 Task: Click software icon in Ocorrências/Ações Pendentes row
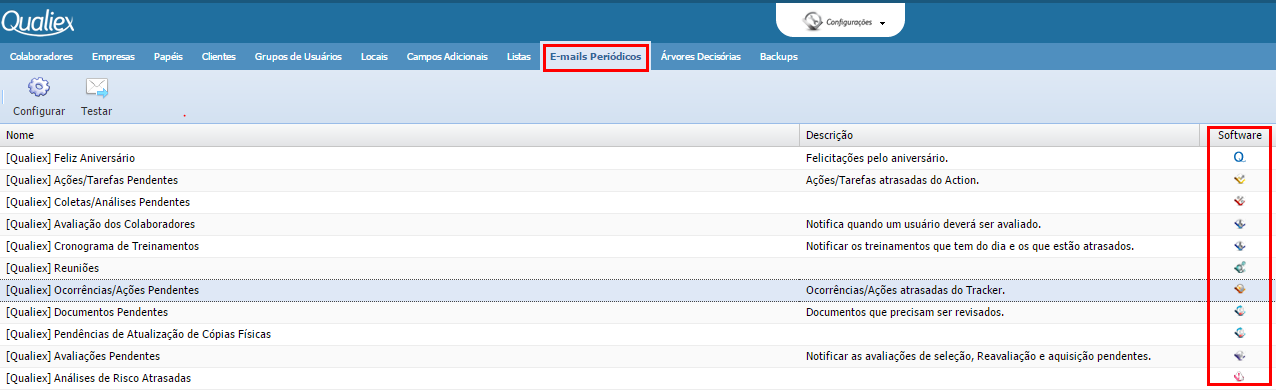pyautogui.click(x=1240, y=290)
